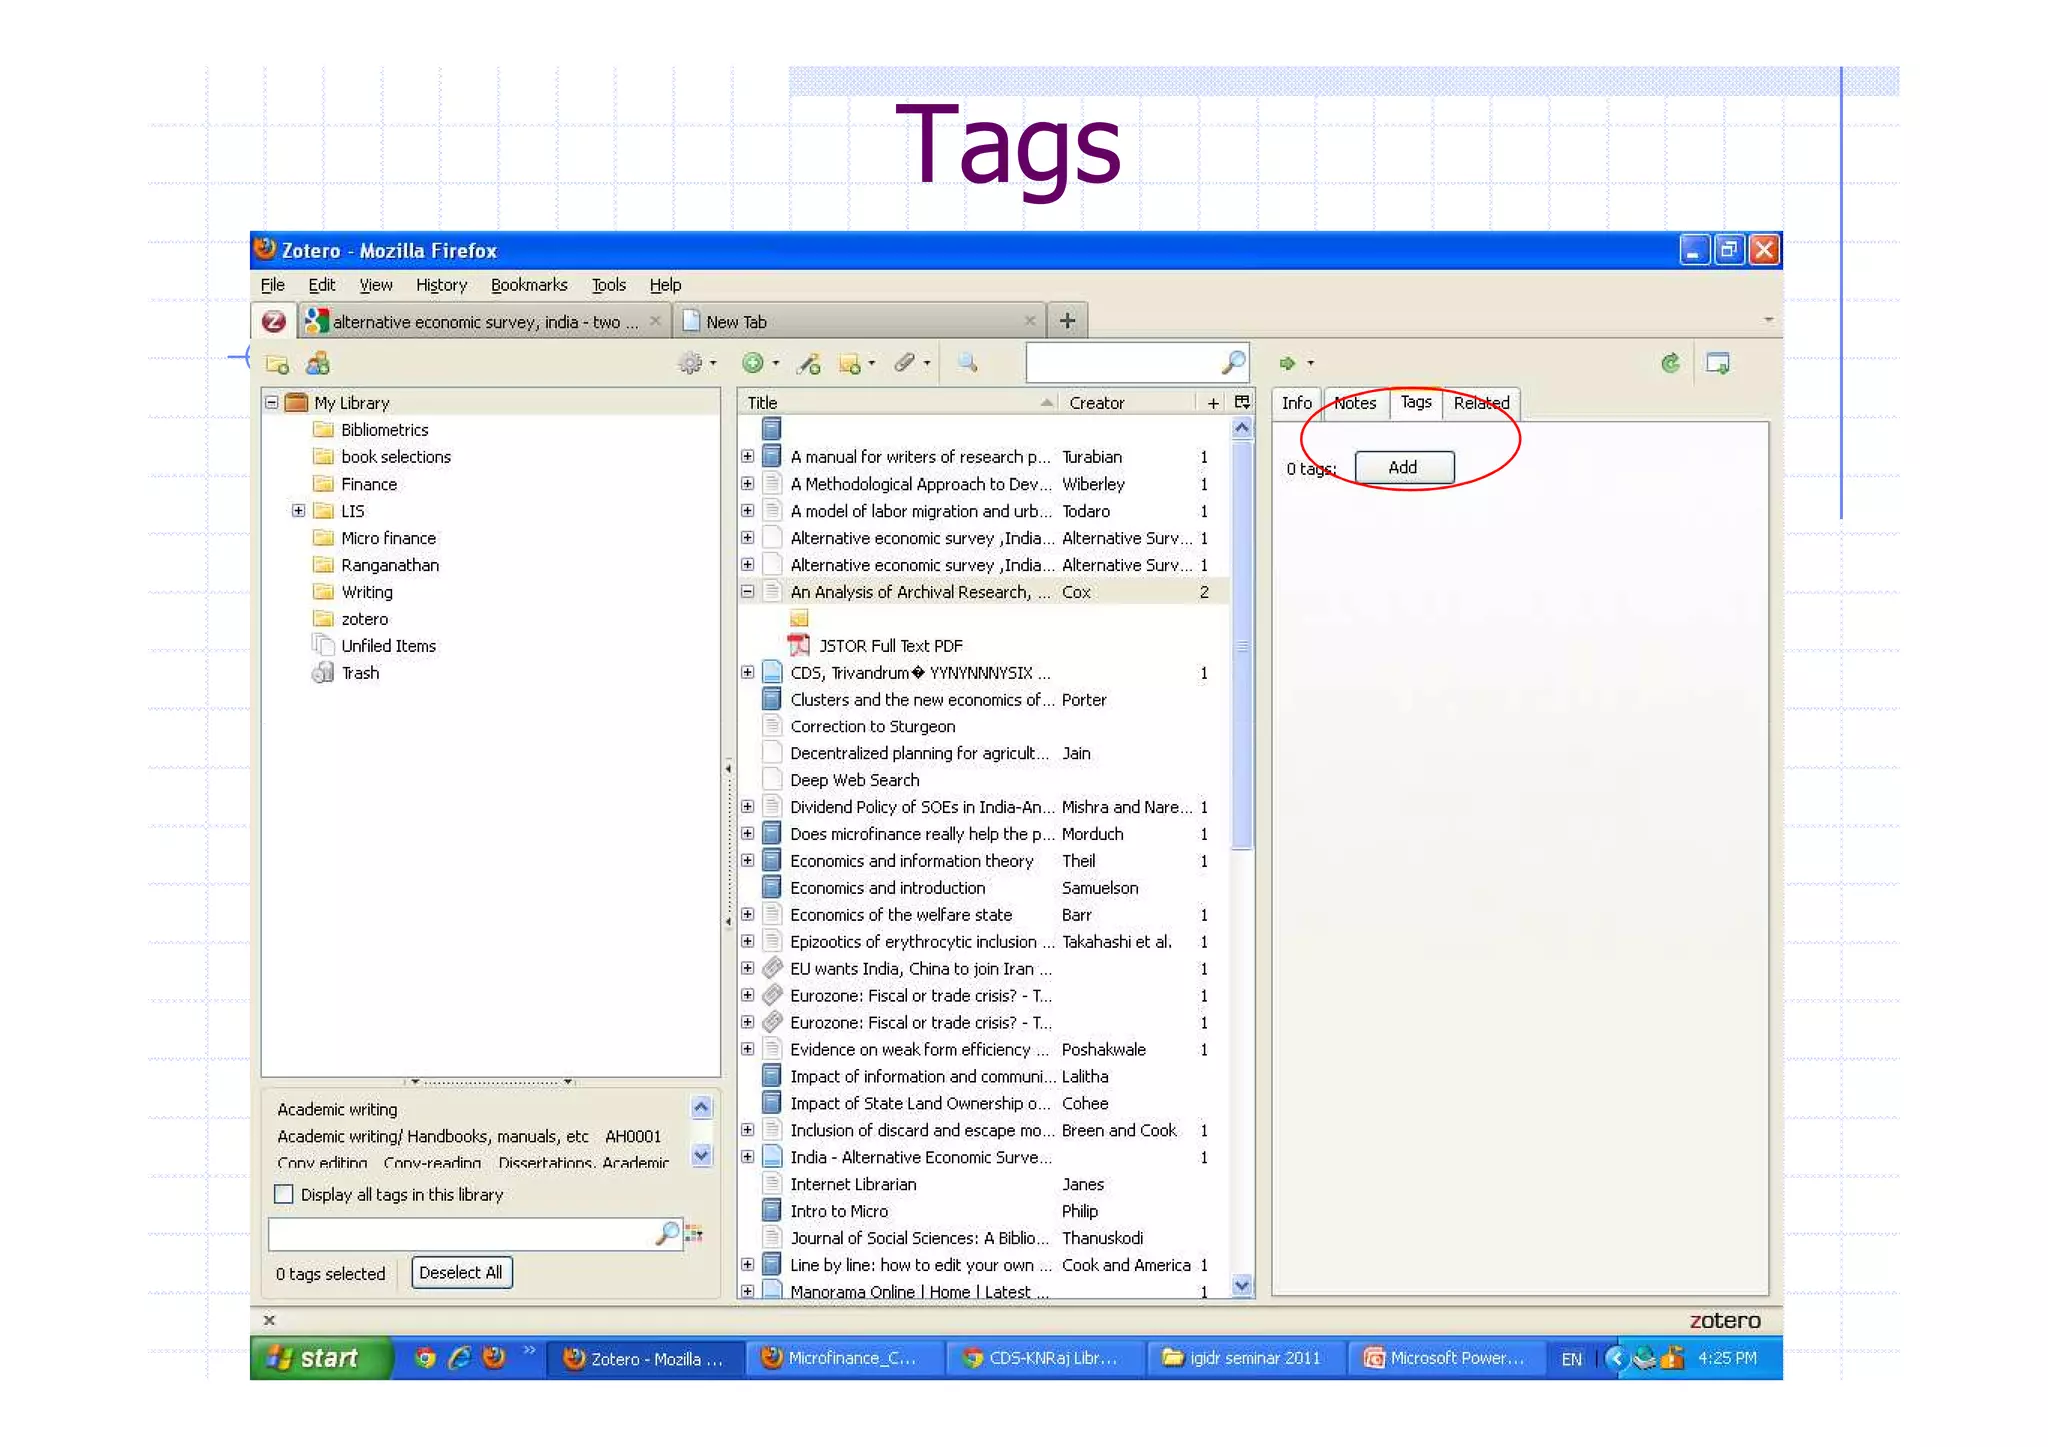The image size is (2048, 1447).
Task: Open Locate dropdown arrow
Action: tap(1310, 364)
